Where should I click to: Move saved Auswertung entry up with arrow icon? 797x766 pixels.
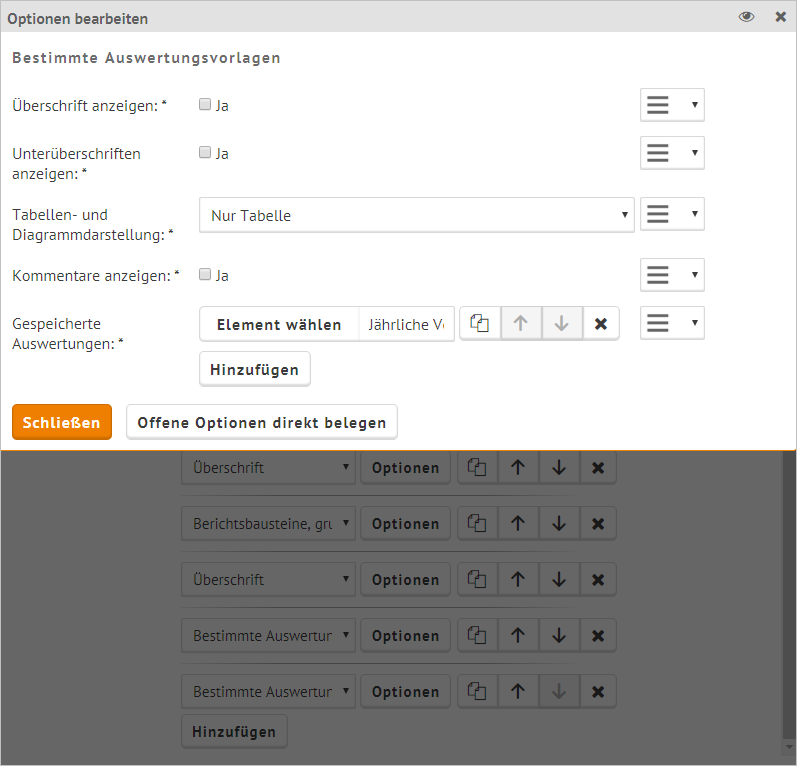click(521, 323)
